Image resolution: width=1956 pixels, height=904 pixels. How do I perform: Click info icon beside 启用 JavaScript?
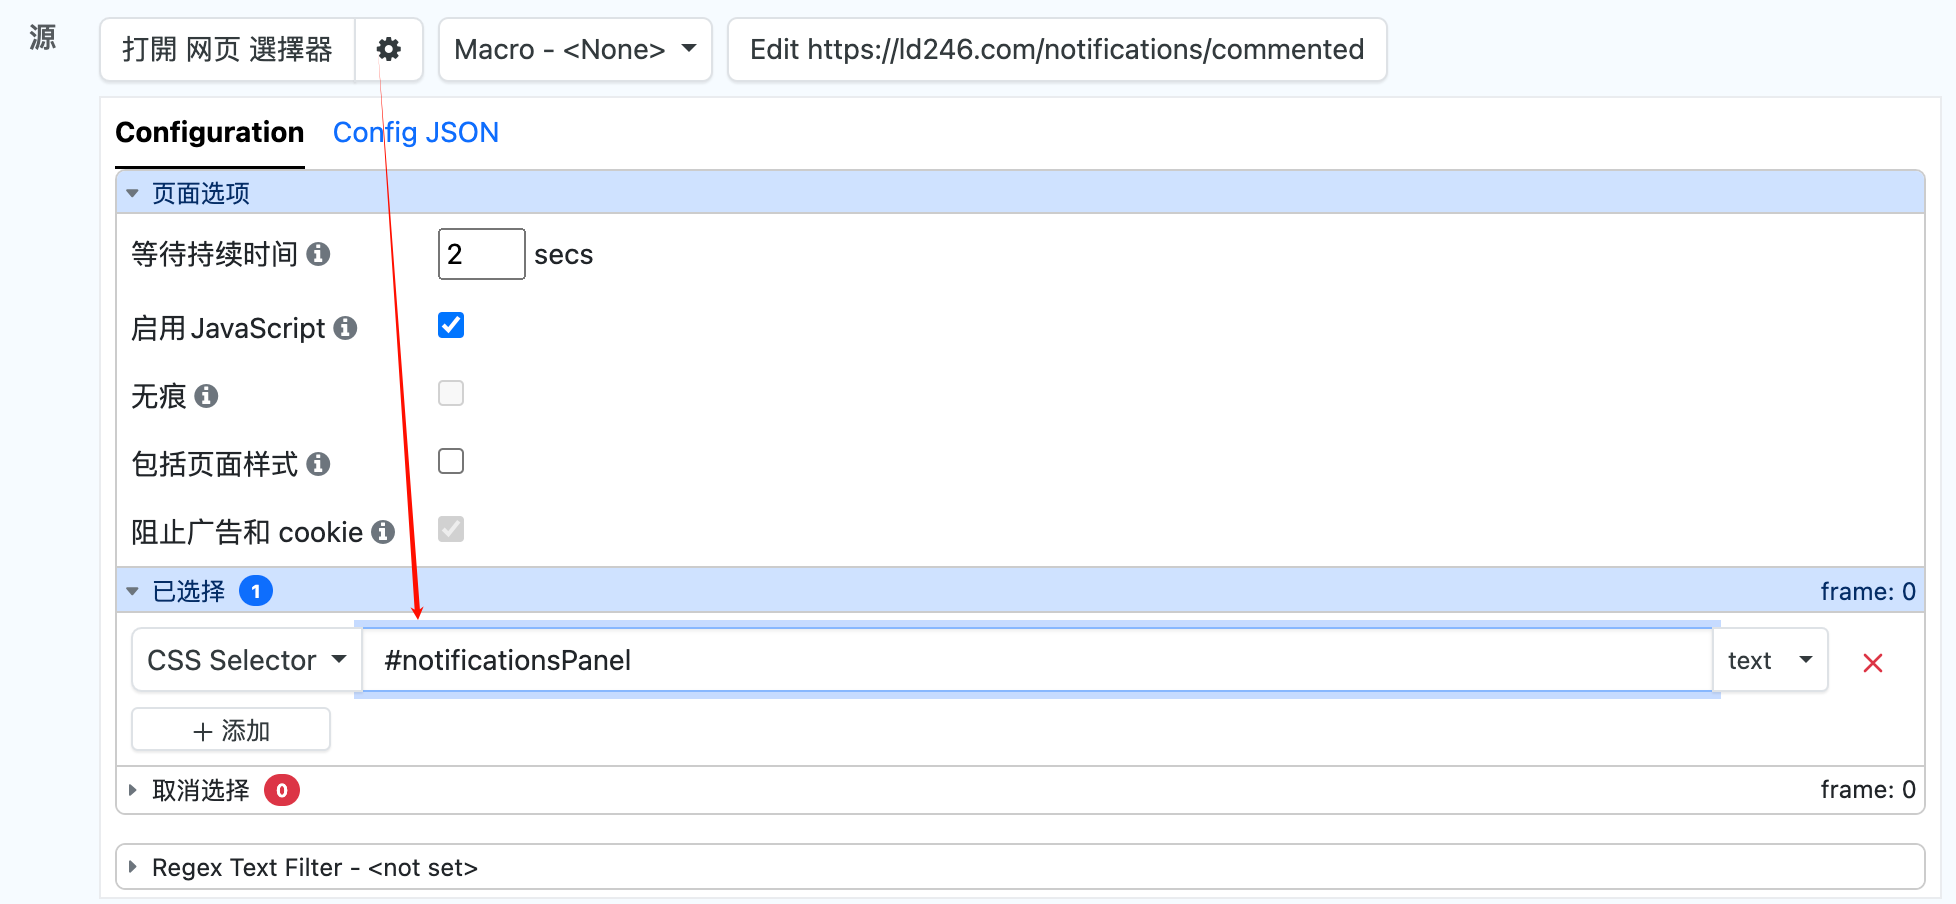coord(345,328)
